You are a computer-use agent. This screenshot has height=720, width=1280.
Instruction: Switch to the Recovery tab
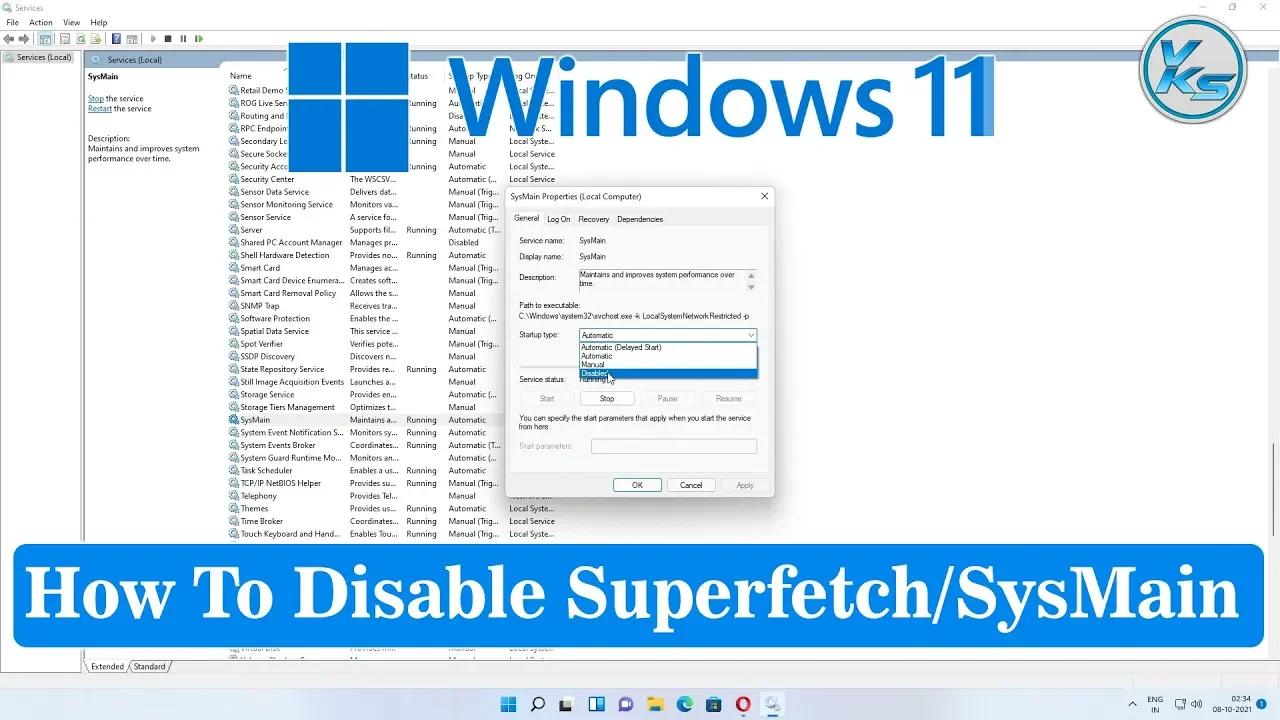(x=593, y=218)
